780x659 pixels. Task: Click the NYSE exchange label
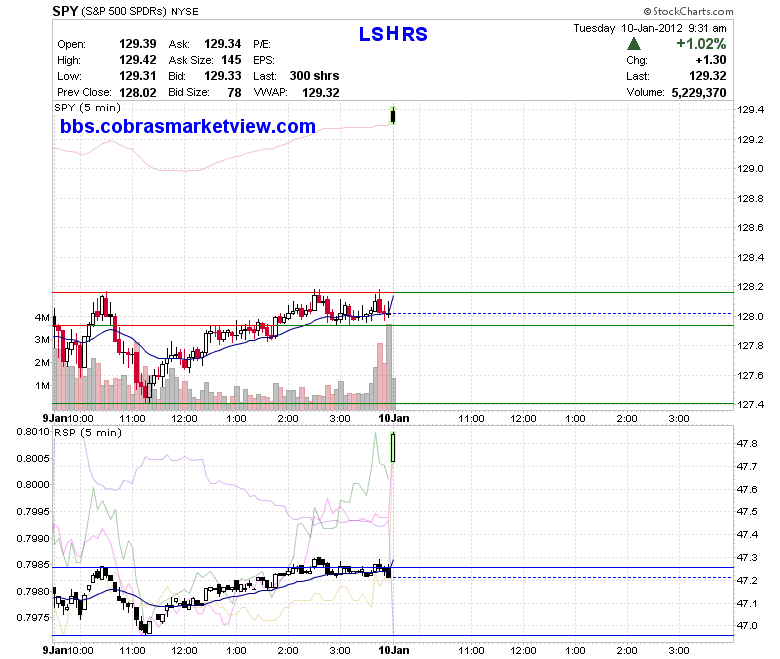coord(185,11)
